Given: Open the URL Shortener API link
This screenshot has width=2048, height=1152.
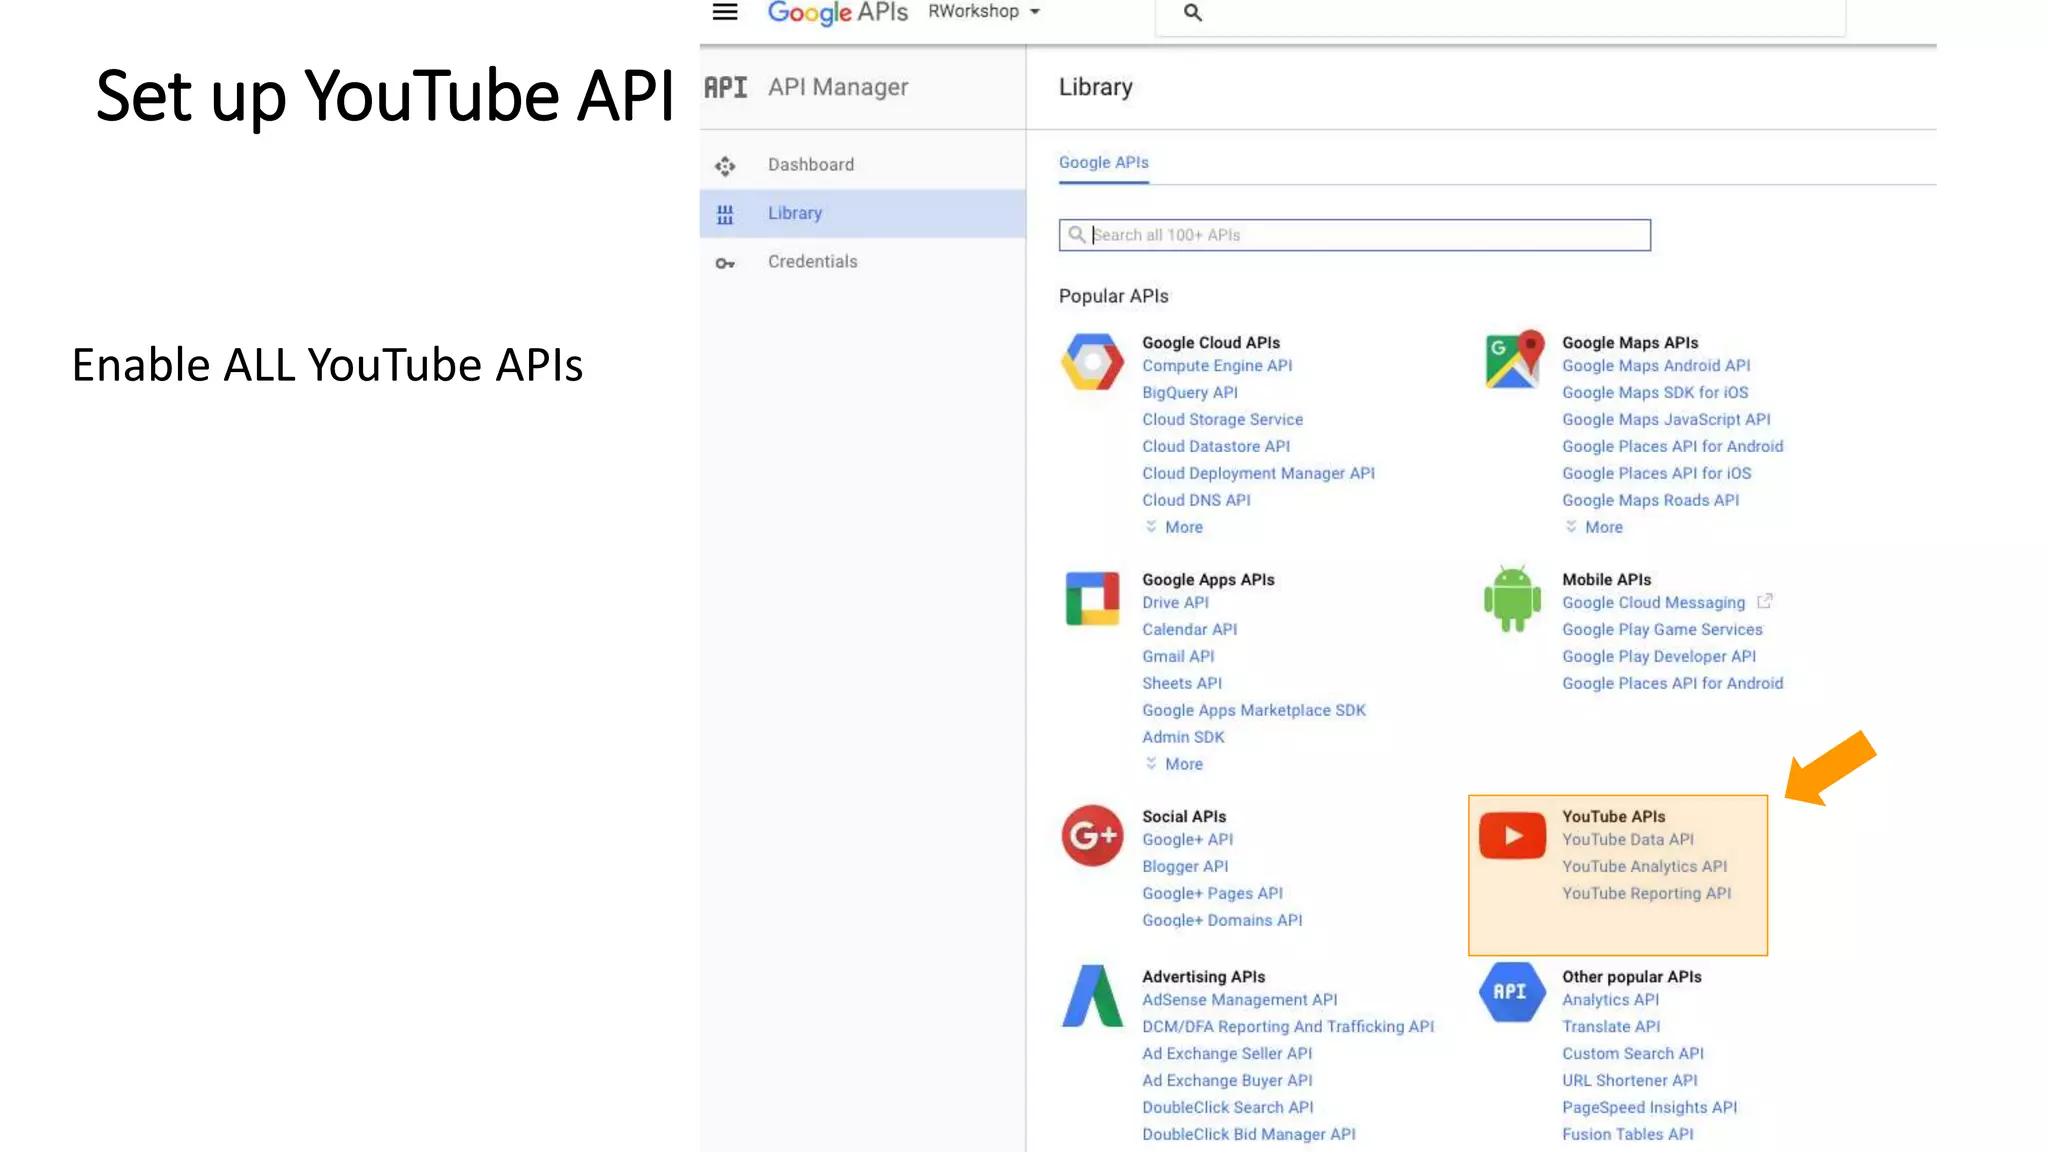Looking at the screenshot, I should pyautogui.click(x=1630, y=1081).
